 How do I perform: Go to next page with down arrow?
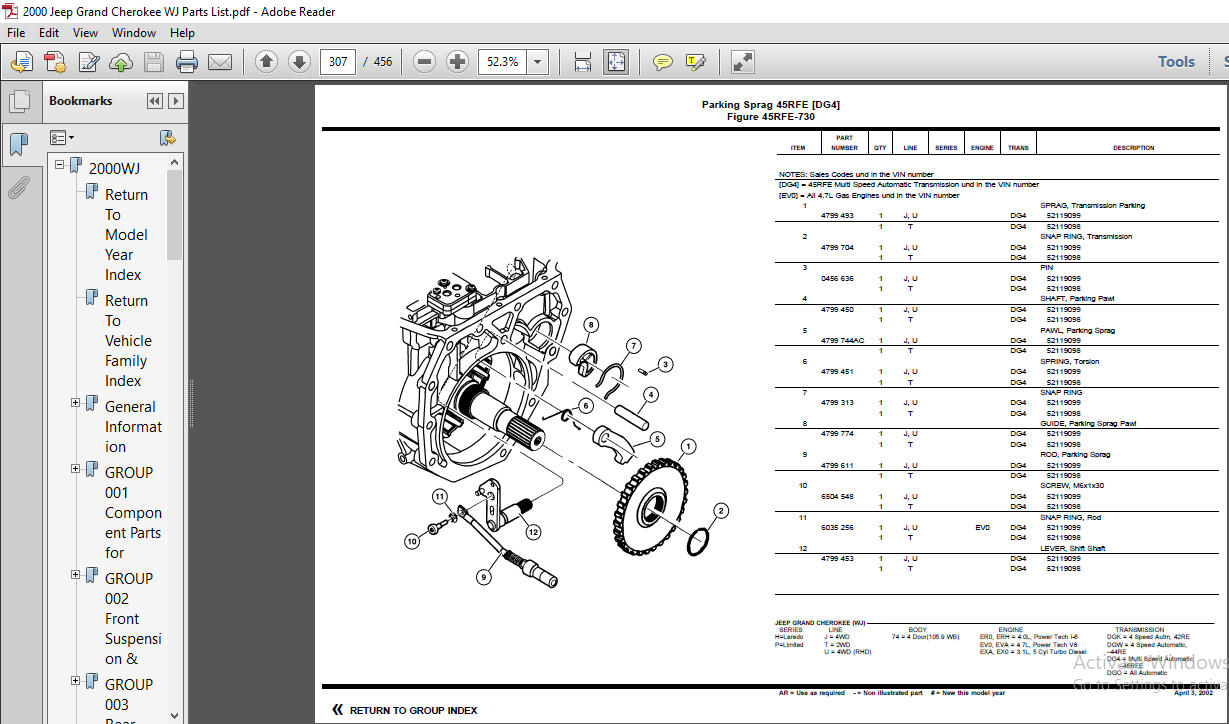click(x=299, y=62)
